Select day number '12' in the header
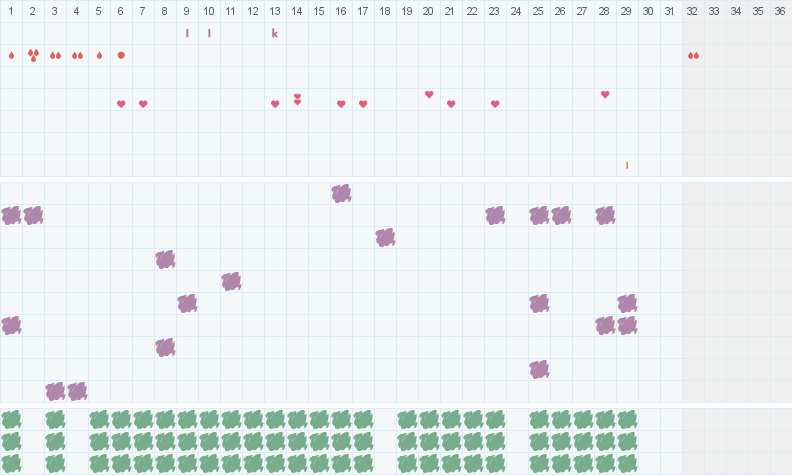Viewport: 792px width, 475px height. (x=253, y=11)
